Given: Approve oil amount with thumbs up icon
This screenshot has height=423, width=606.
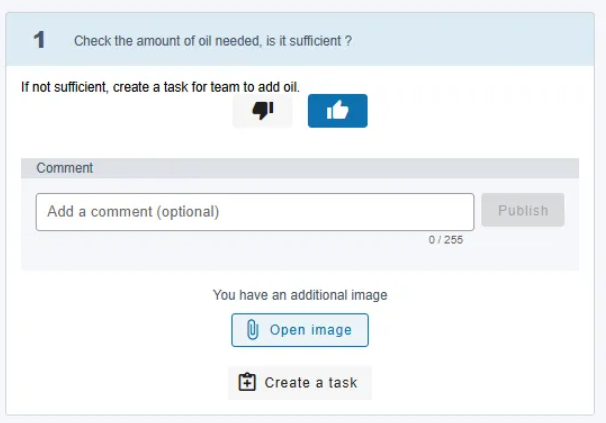Looking at the screenshot, I should point(337,110).
